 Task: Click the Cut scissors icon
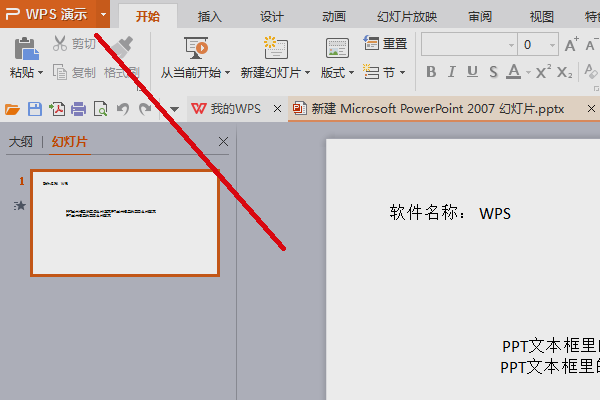coord(60,44)
